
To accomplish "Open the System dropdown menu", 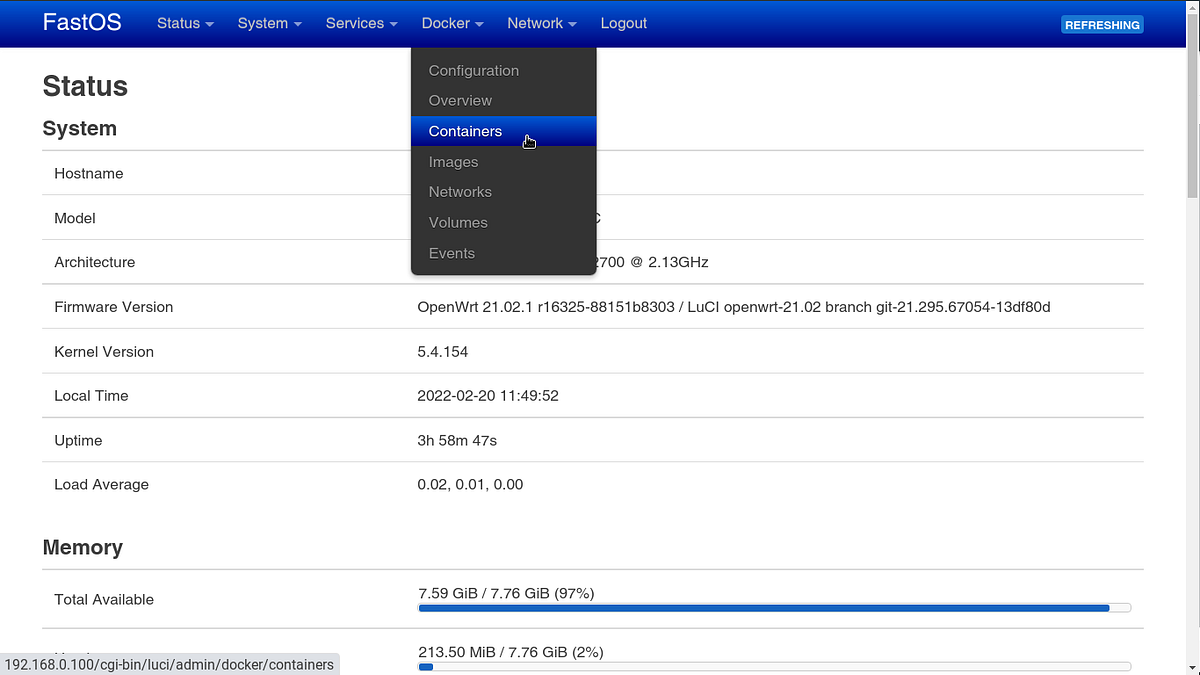I will coord(269,23).
